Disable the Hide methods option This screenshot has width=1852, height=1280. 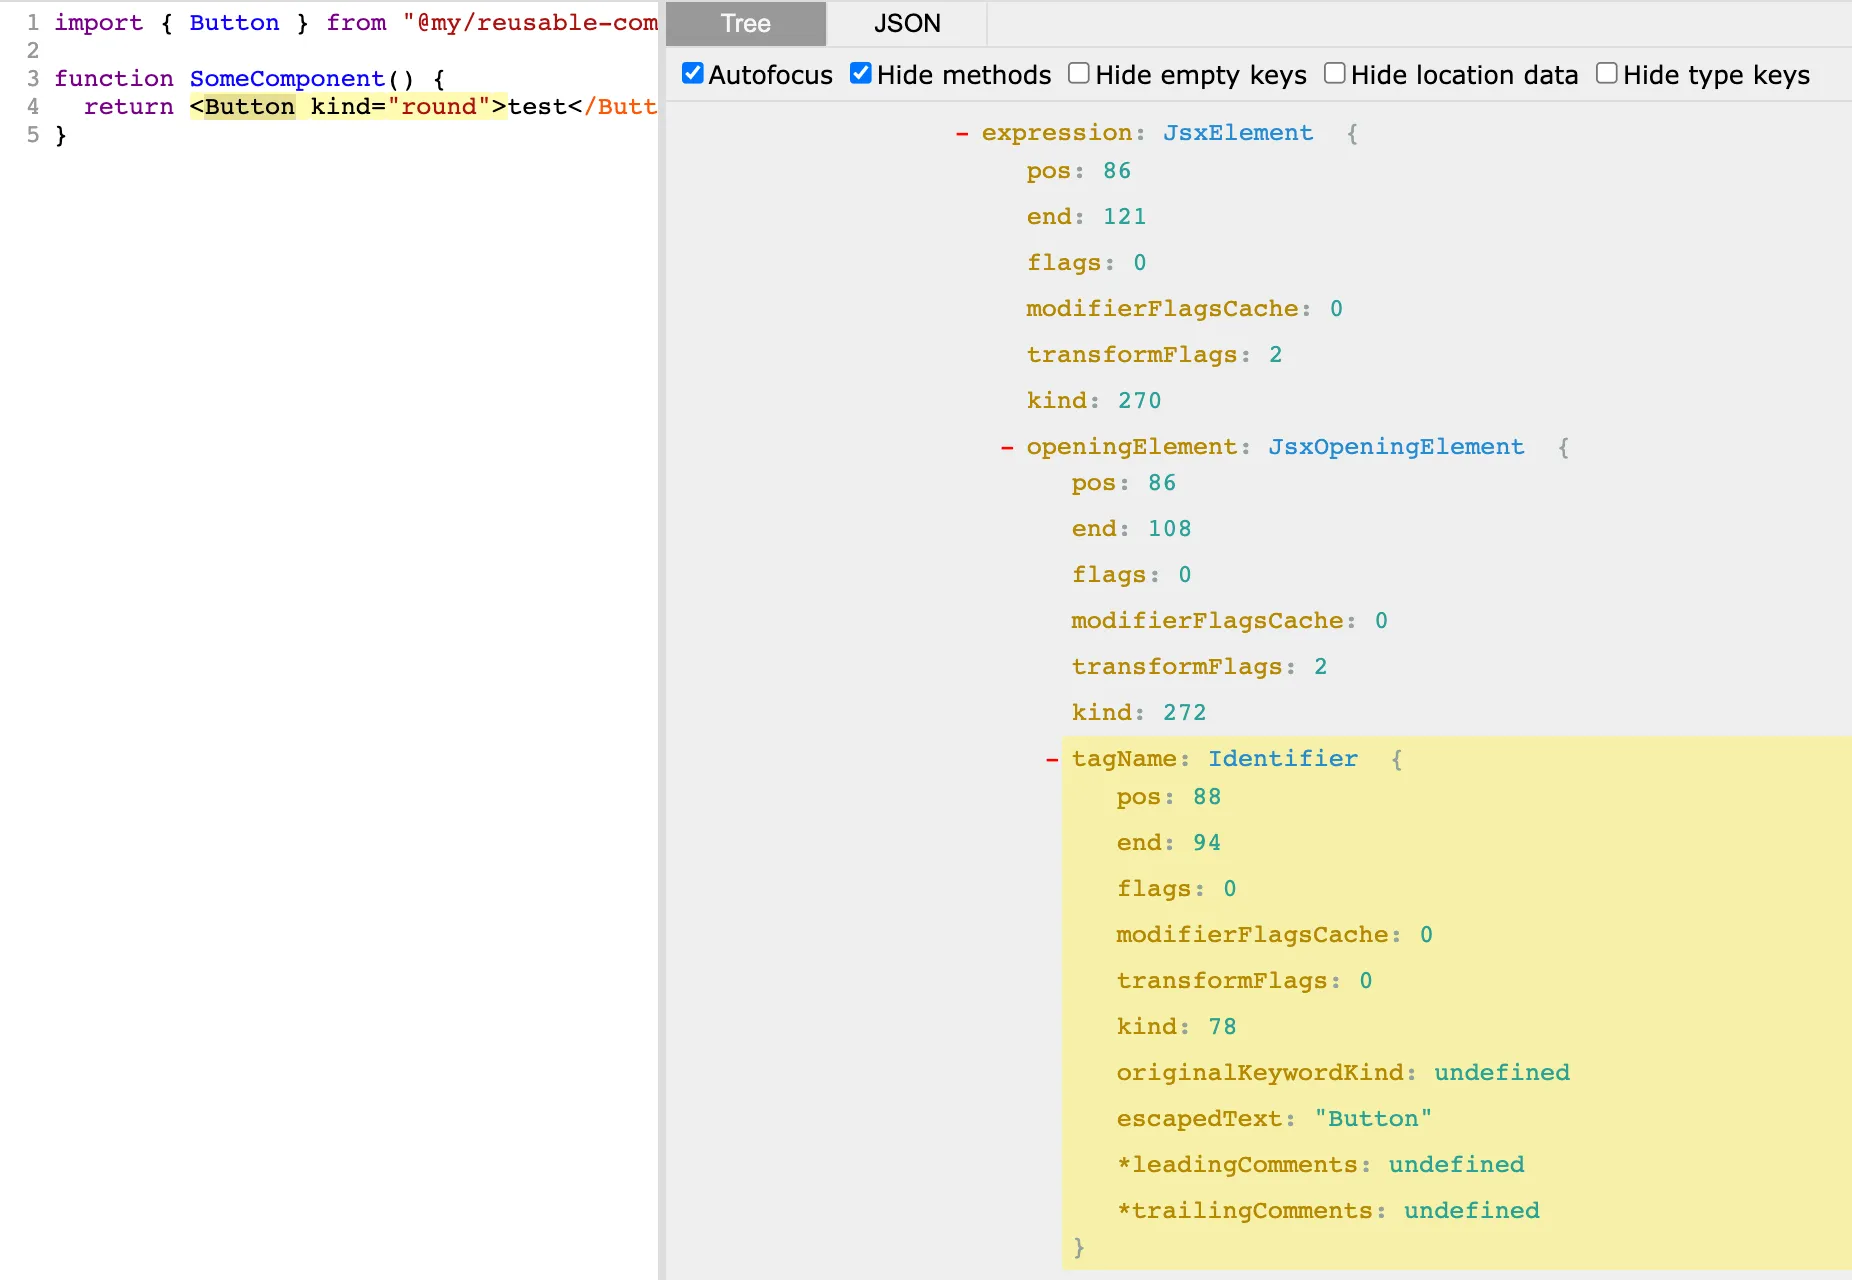861,72
